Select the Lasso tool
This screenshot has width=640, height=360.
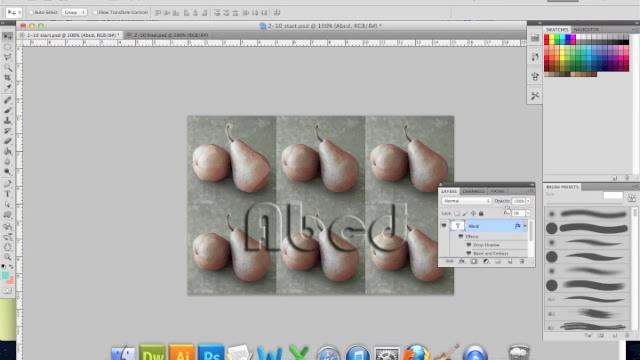7,57
